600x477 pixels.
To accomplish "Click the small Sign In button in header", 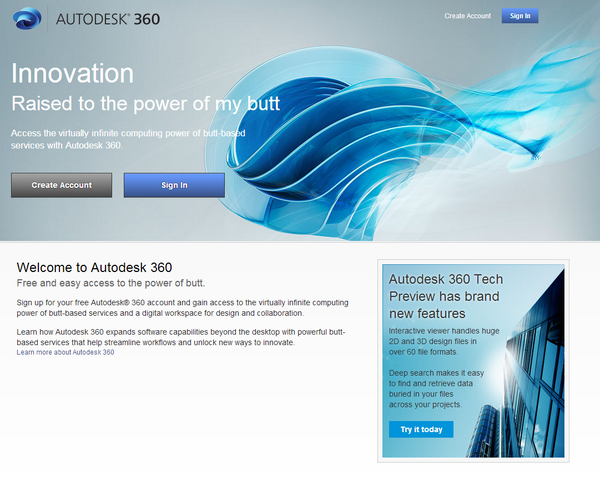I will pyautogui.click(x=520, y=16).
